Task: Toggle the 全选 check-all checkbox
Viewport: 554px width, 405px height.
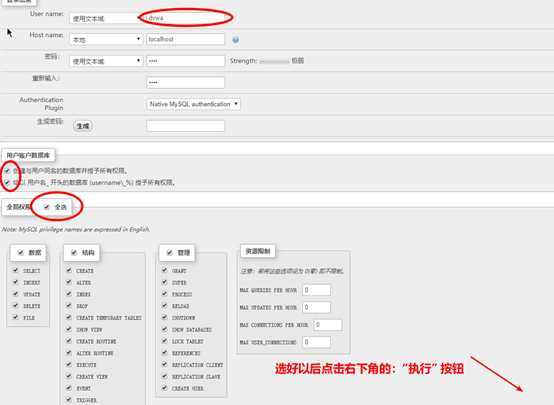Action: tap(47, 207)
